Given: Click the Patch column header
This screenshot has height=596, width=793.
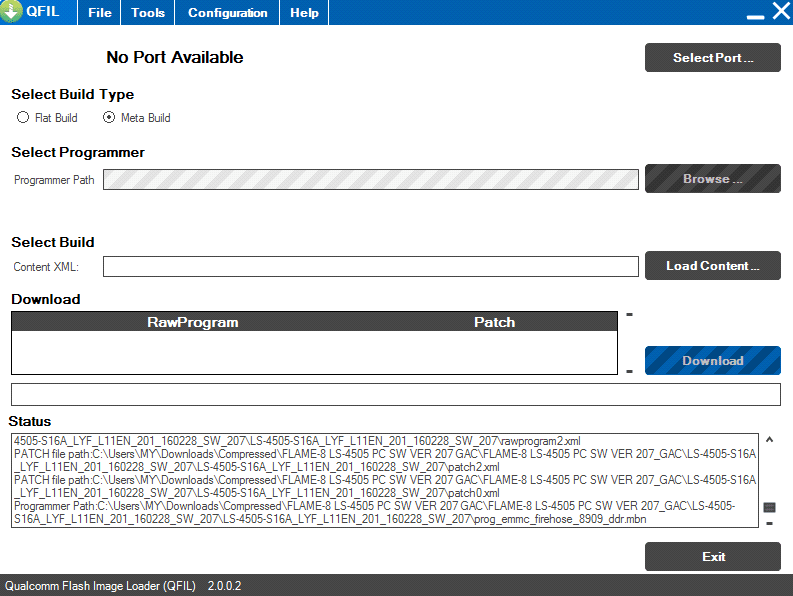Looking at the screenshot, I should [x=495, y=322].
